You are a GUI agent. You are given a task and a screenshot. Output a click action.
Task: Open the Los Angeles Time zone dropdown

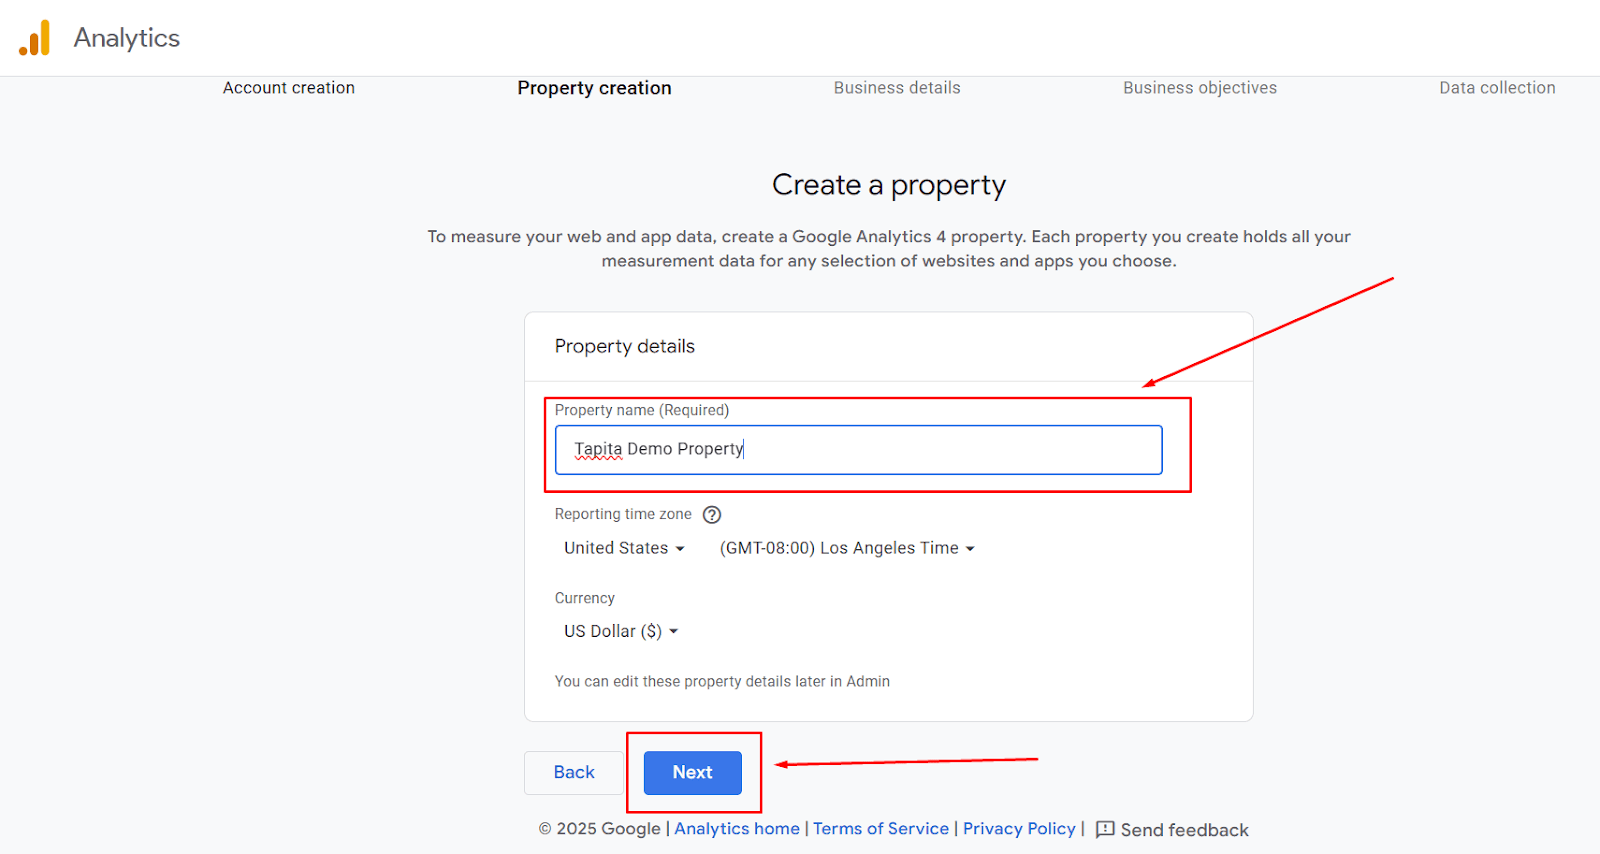tap(847, 548)
